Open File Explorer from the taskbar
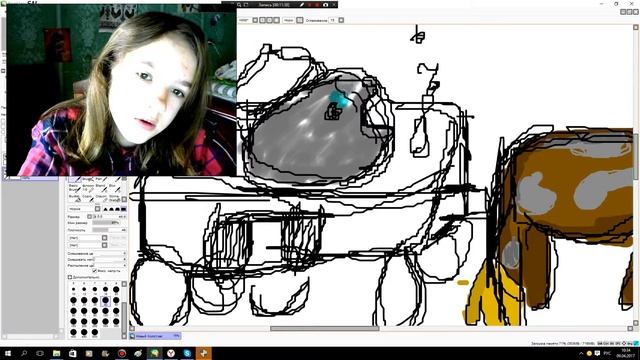This screenshot has height=360, width=640. [x=56, y=353]
